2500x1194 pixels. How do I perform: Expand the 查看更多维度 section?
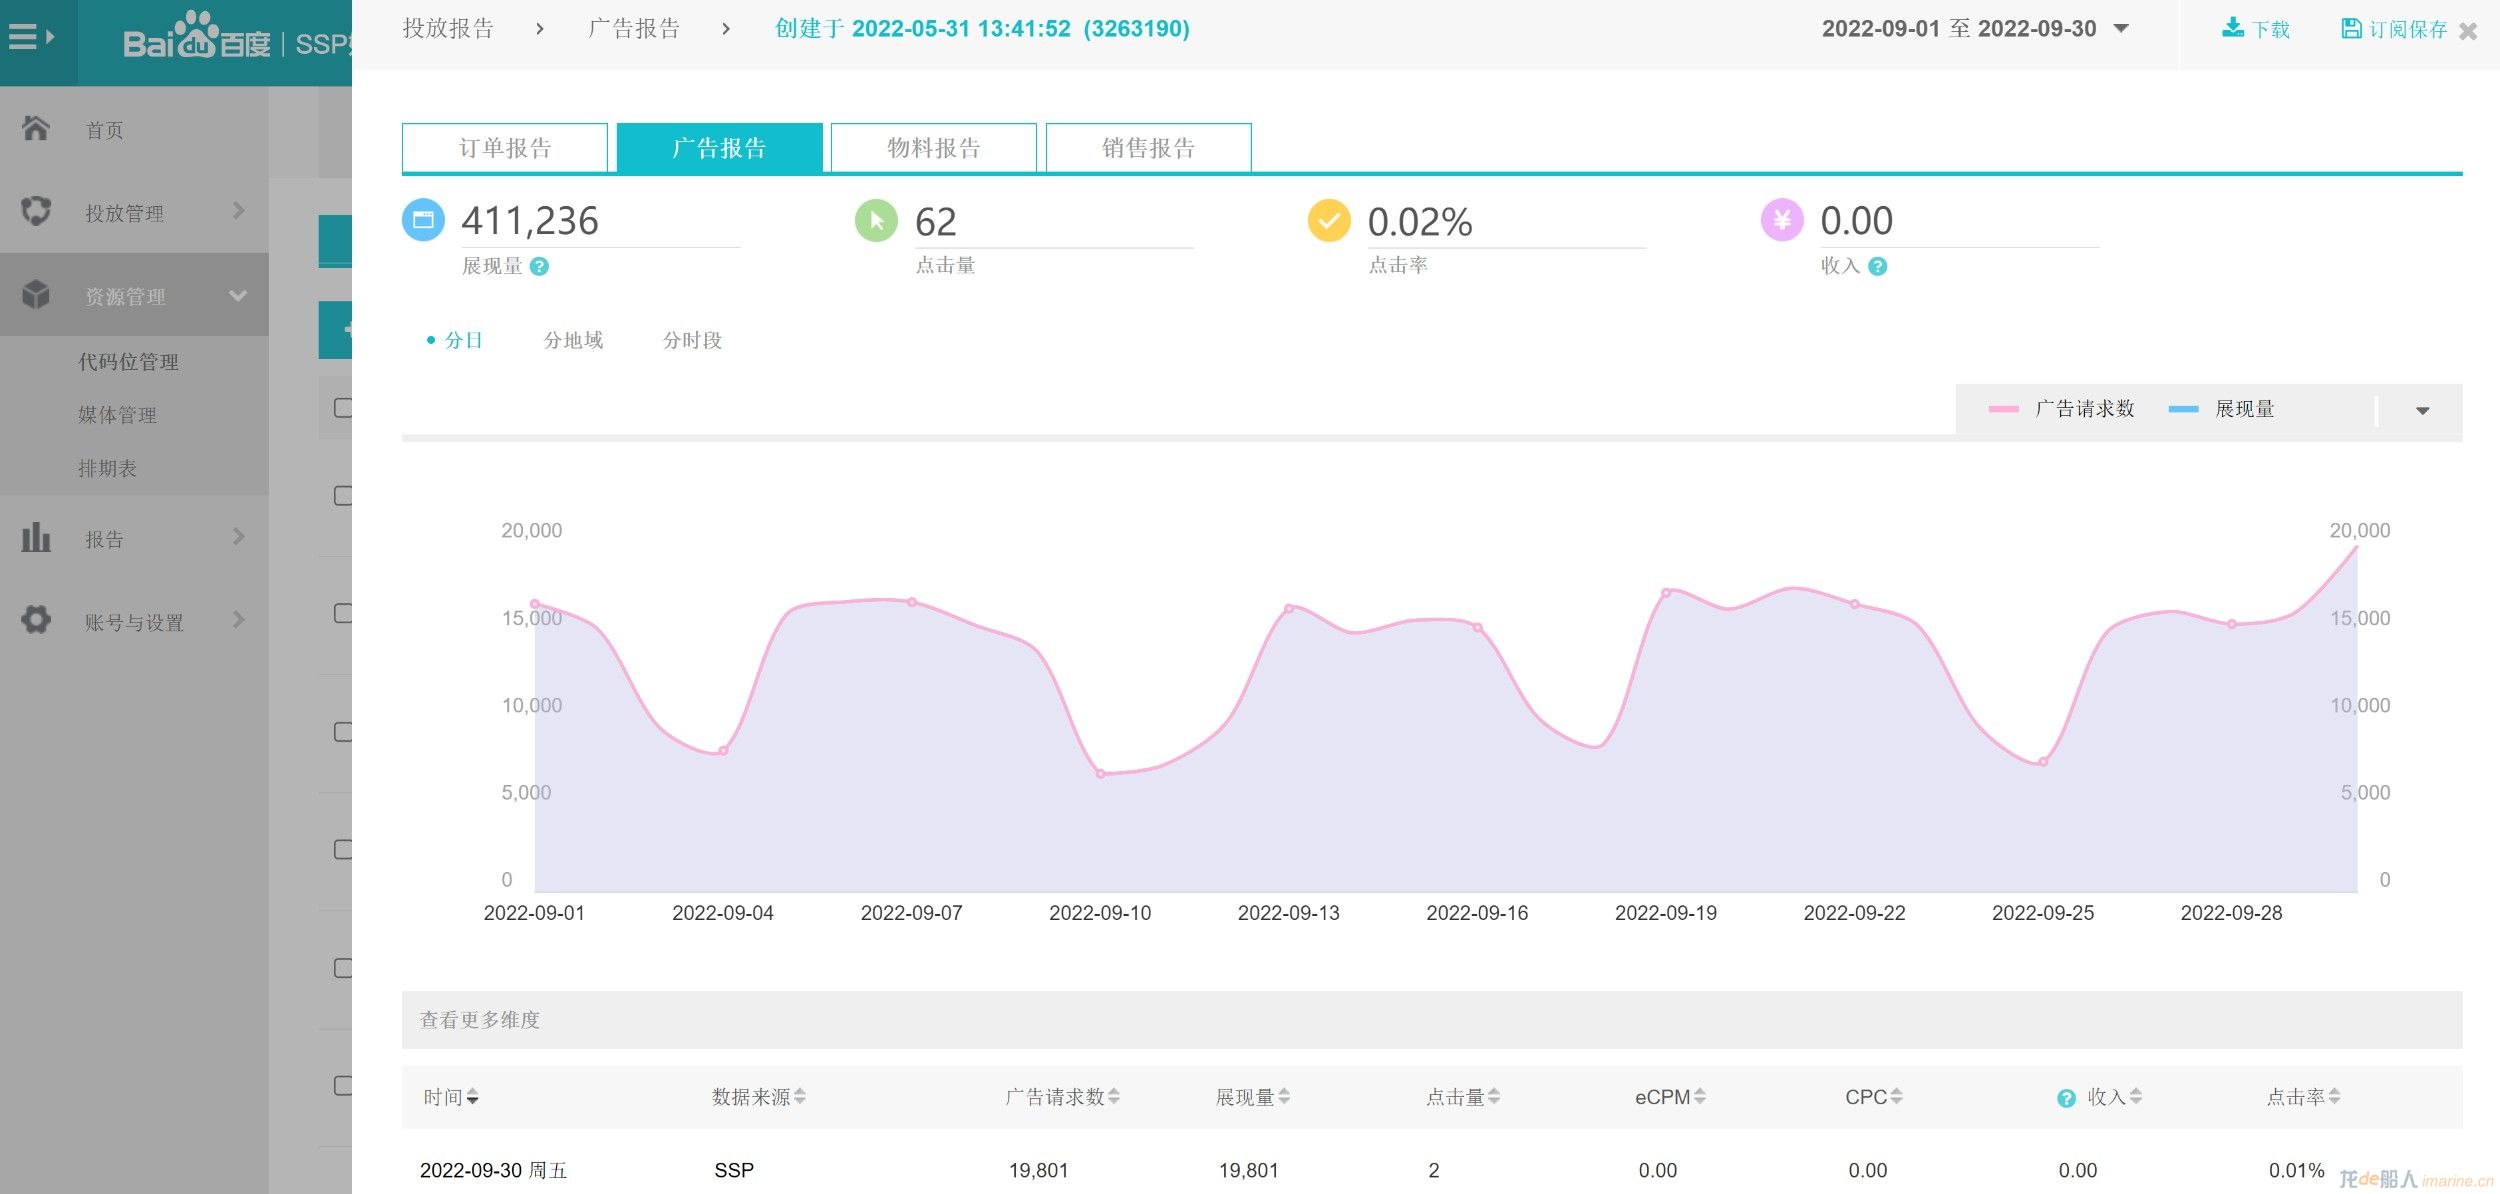point(1432,1019)
